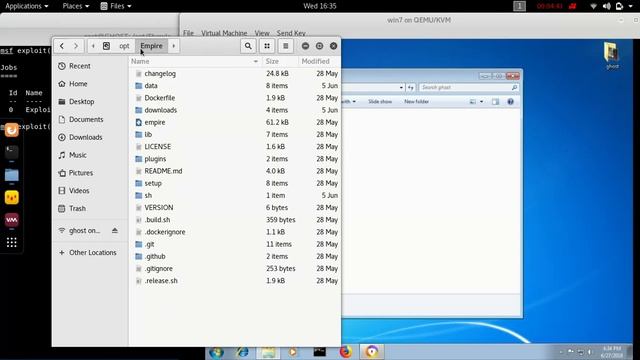Open Show Applications grid in dock

[11, 242]
